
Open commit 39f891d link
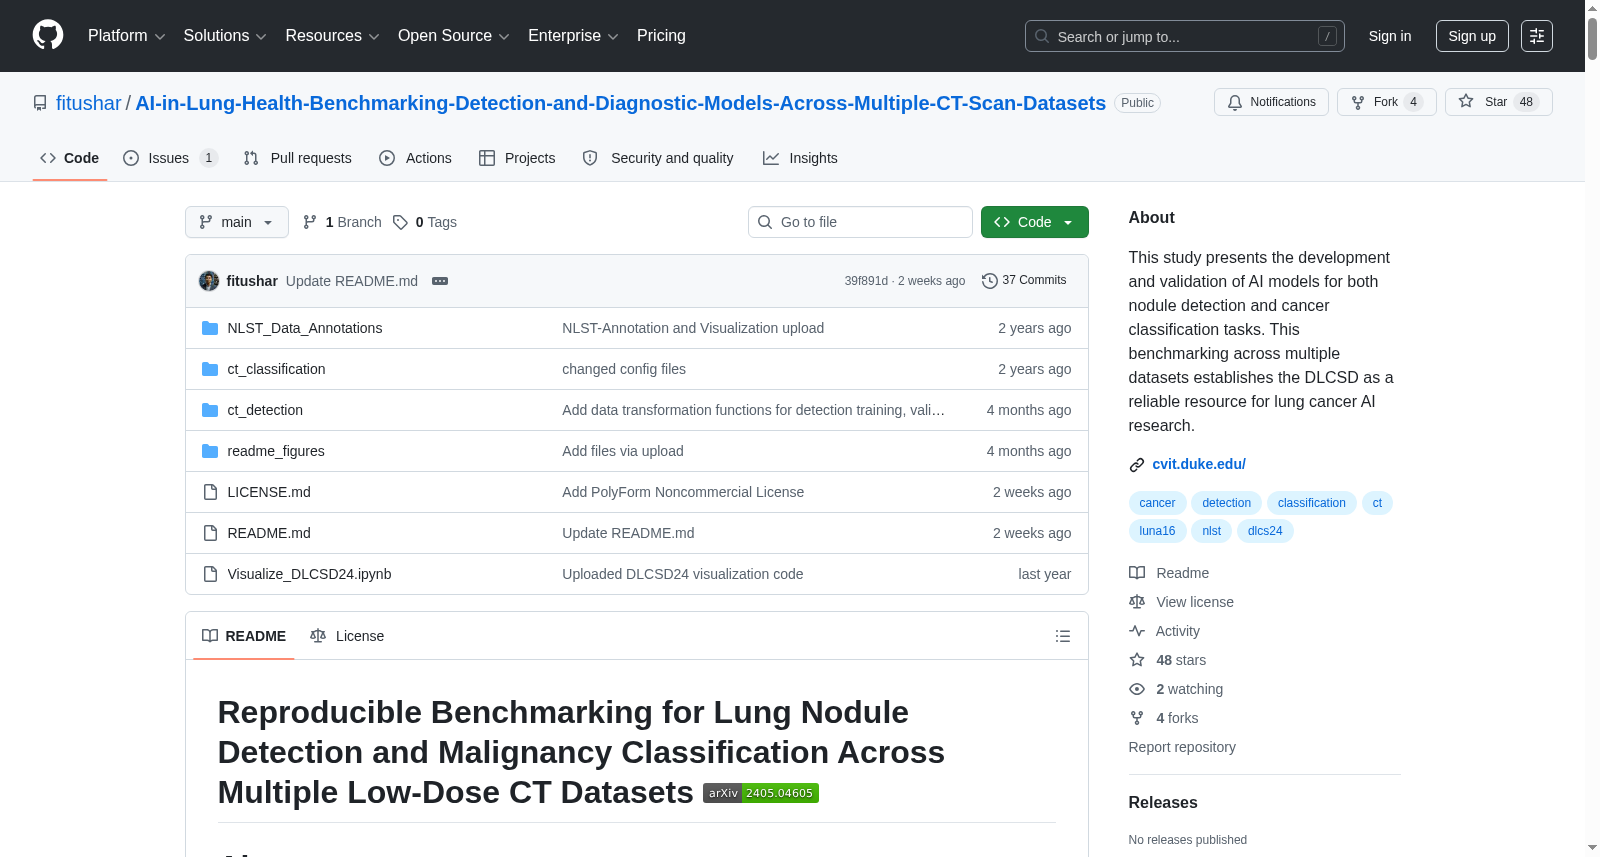(x=866, y=281)
